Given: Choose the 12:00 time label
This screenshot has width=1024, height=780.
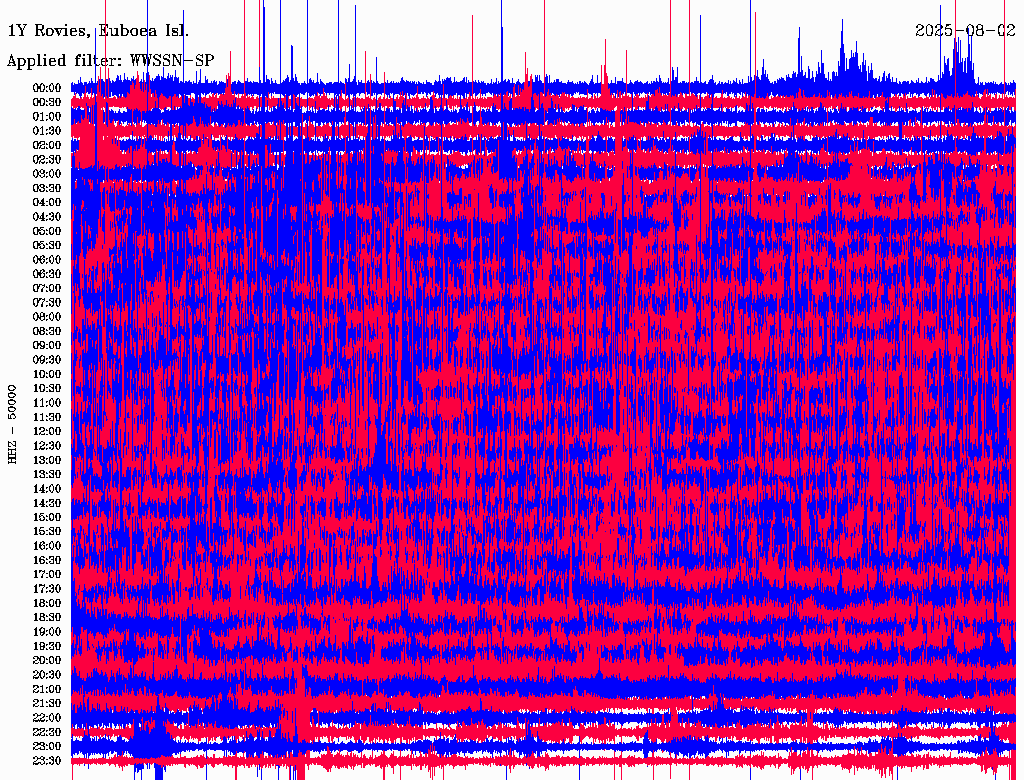Looking at the screenshot, I should click(x=47, y=431).
